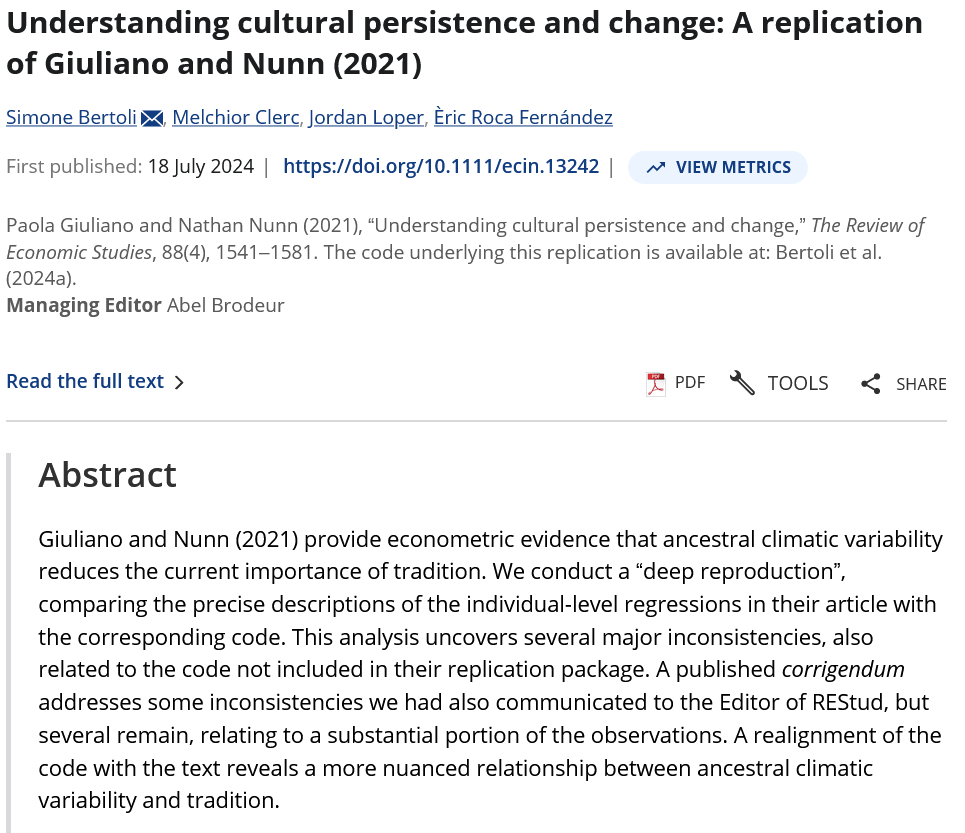Click the Abstract section heading
The width and height of the screenshot is (965, 833).
pos(107,474)
